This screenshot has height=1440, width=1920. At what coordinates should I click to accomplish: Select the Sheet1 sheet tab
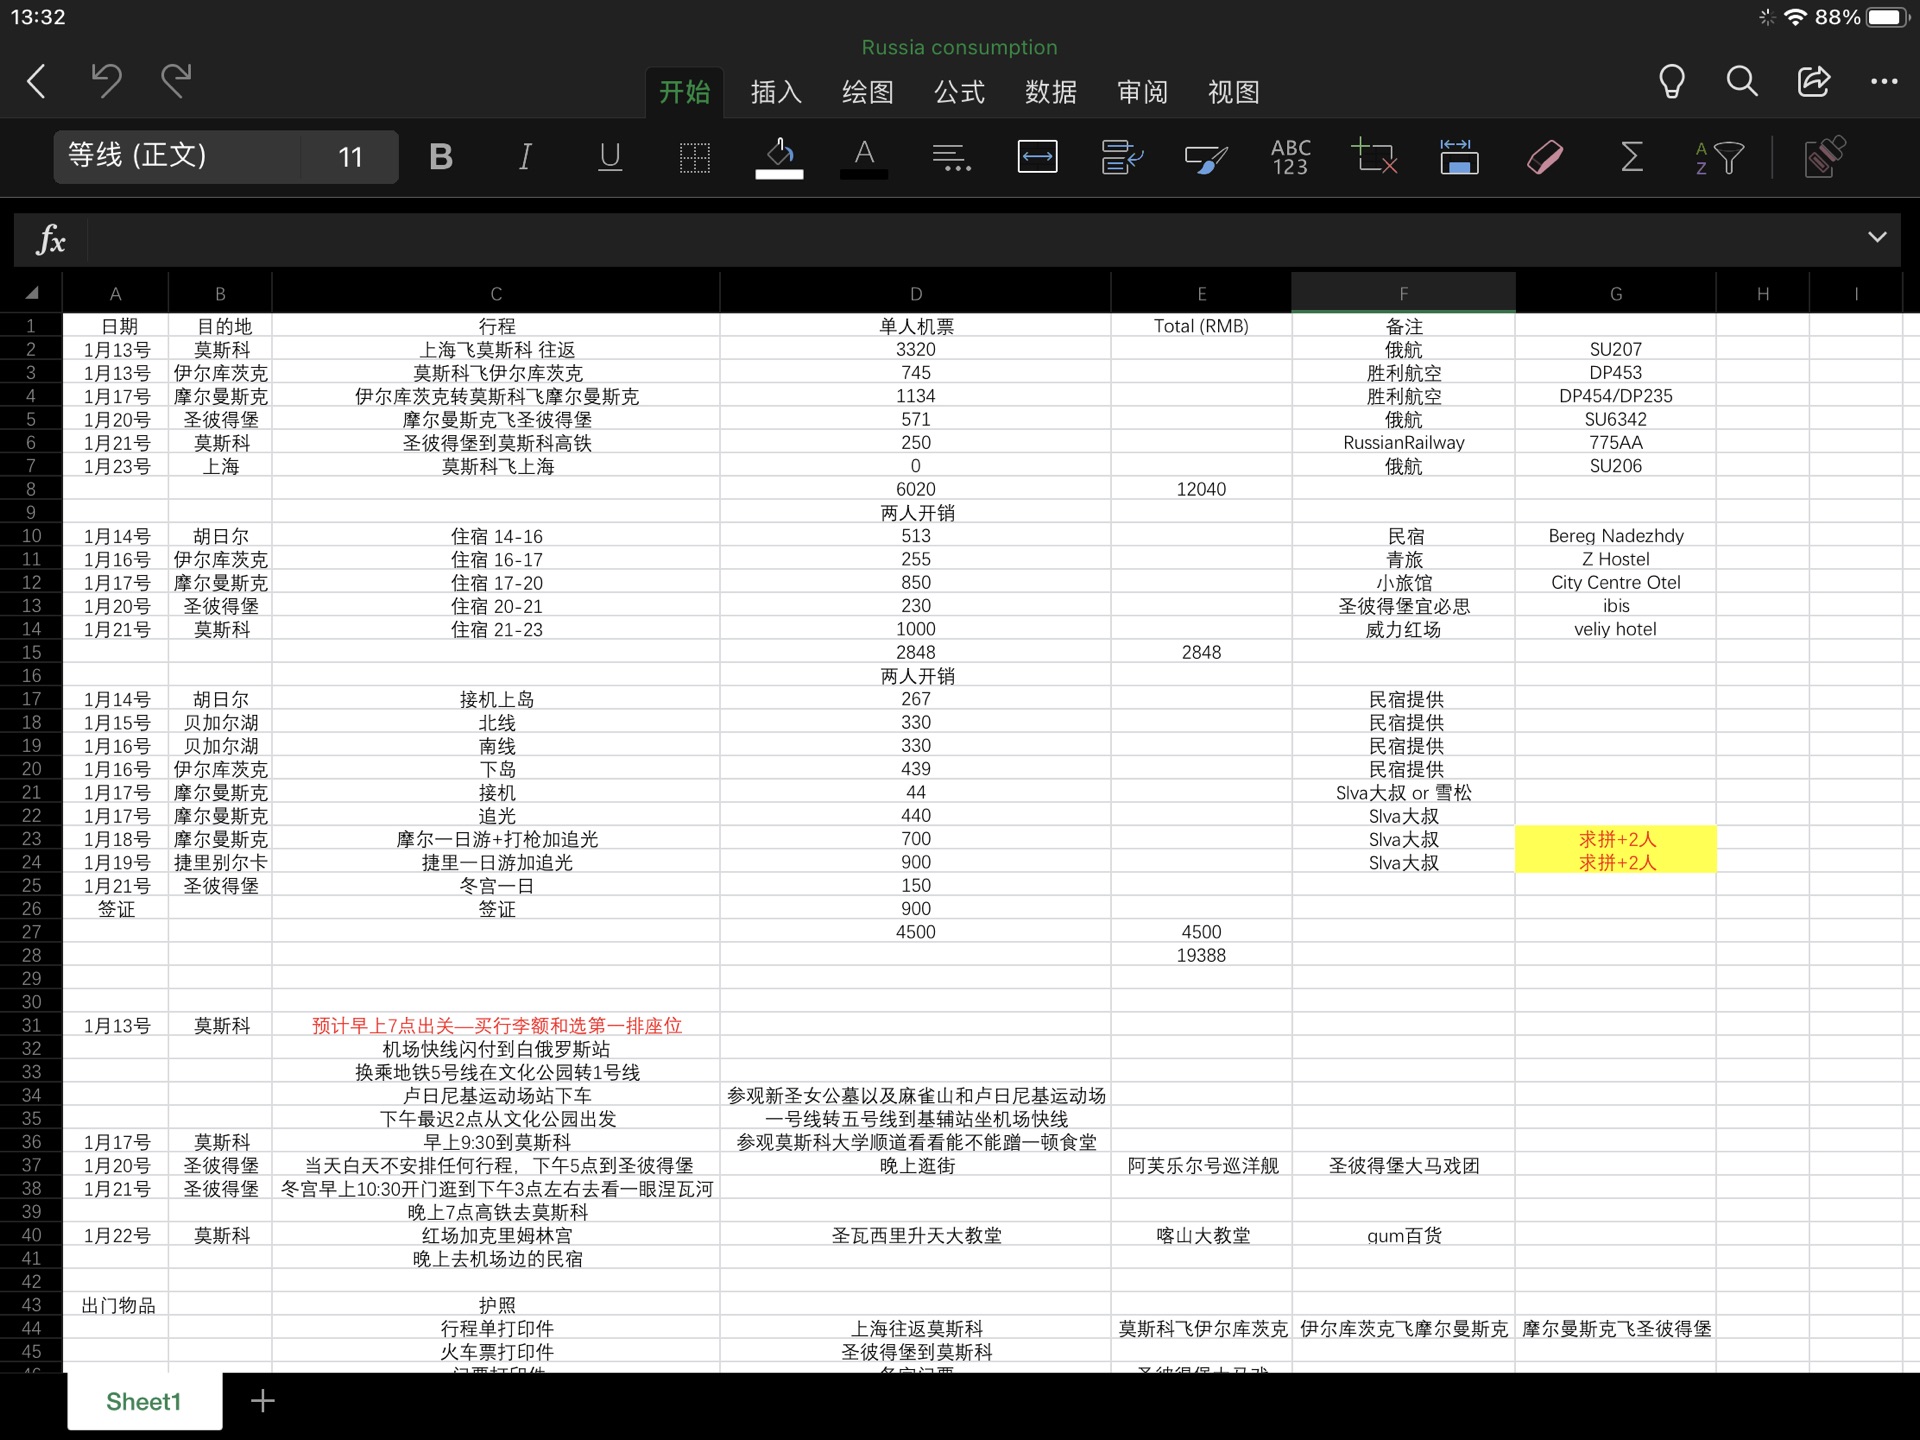pyautogui.click(x=144, y=1401)
